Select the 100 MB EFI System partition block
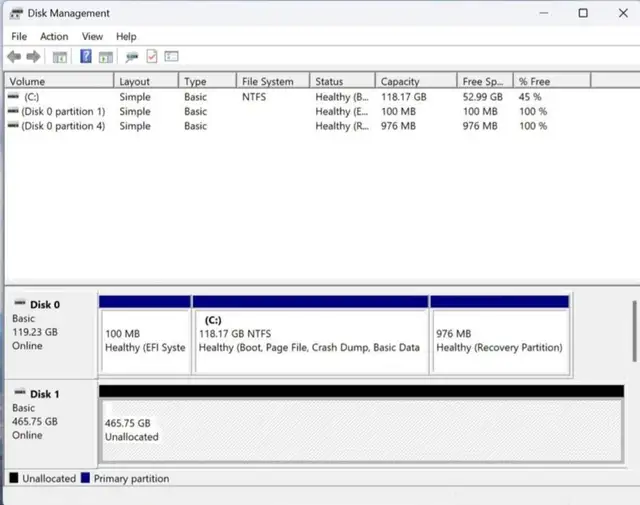The image size is (640, 505). (x=145, y=335)
